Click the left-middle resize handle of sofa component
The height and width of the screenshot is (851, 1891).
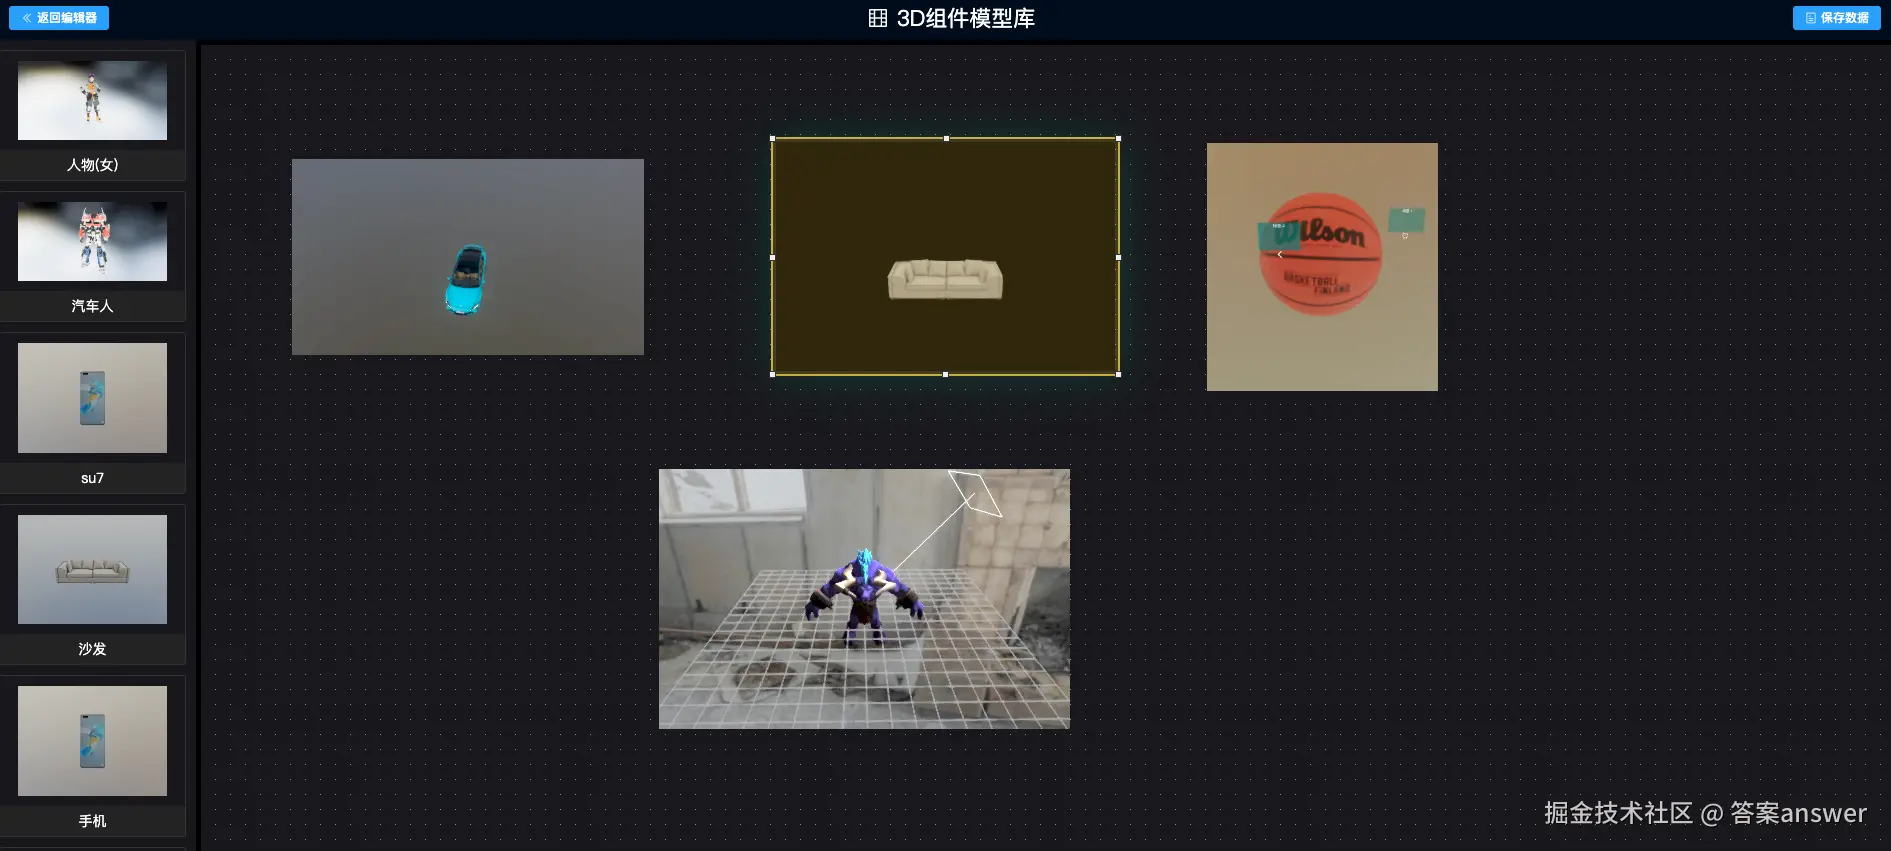(772, 257)
